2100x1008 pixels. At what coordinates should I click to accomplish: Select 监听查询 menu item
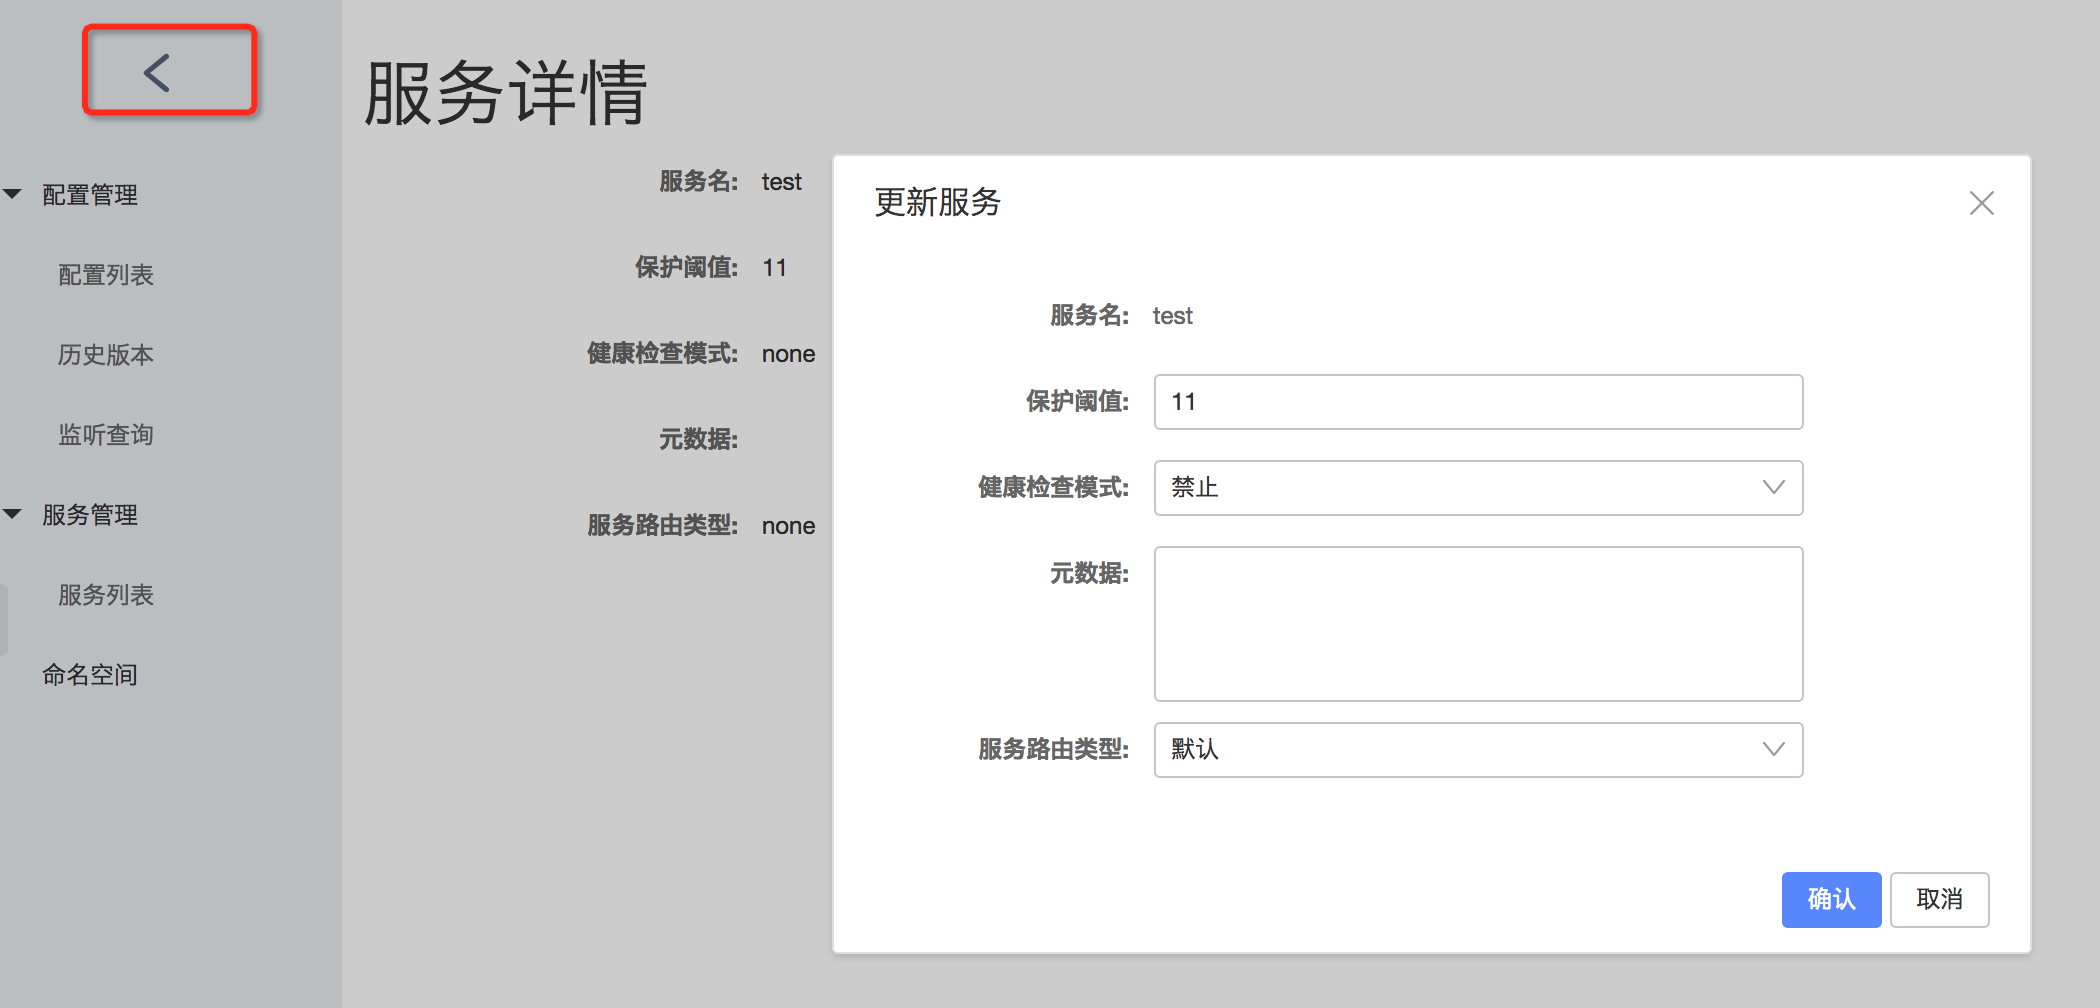[x=106, y=435]
